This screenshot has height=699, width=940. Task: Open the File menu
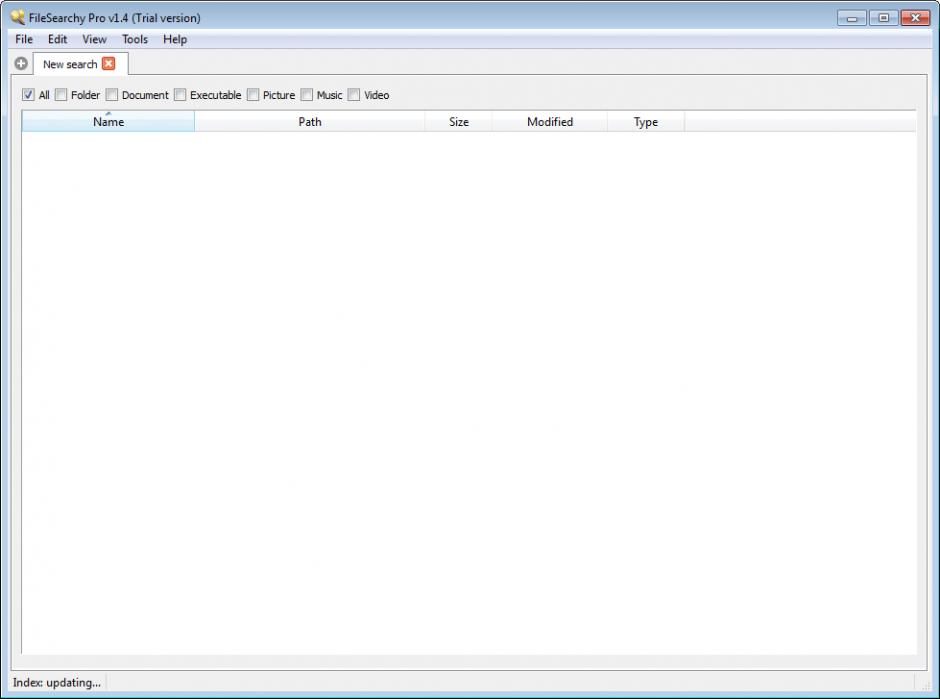click(x=24, y=39)
